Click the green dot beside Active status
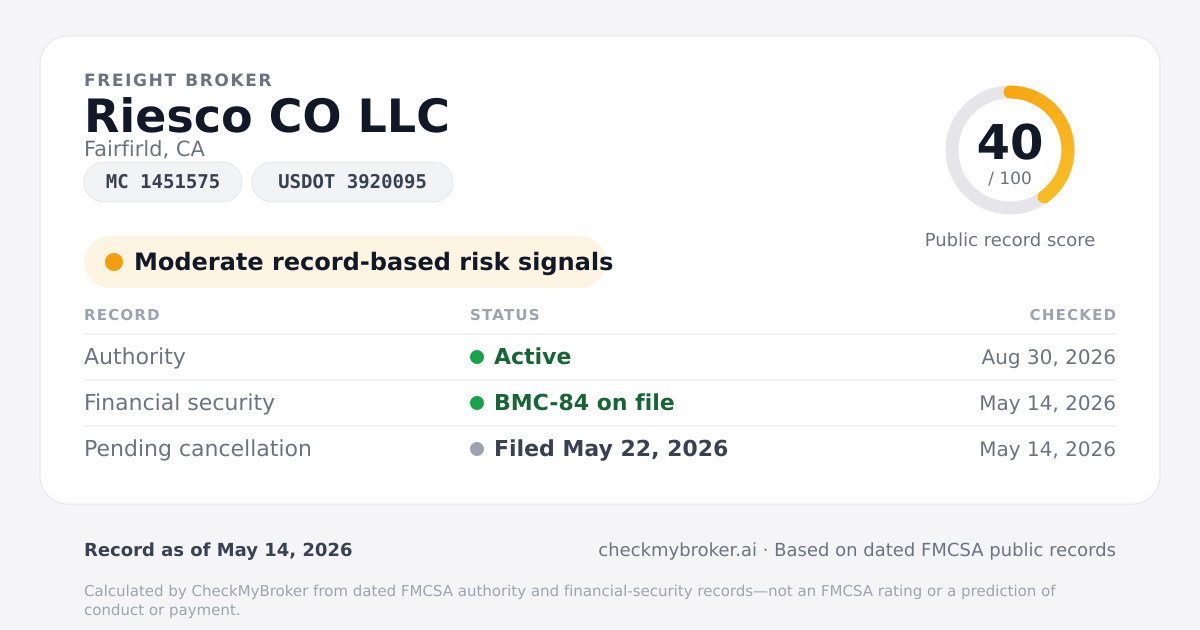 (477, 357)
